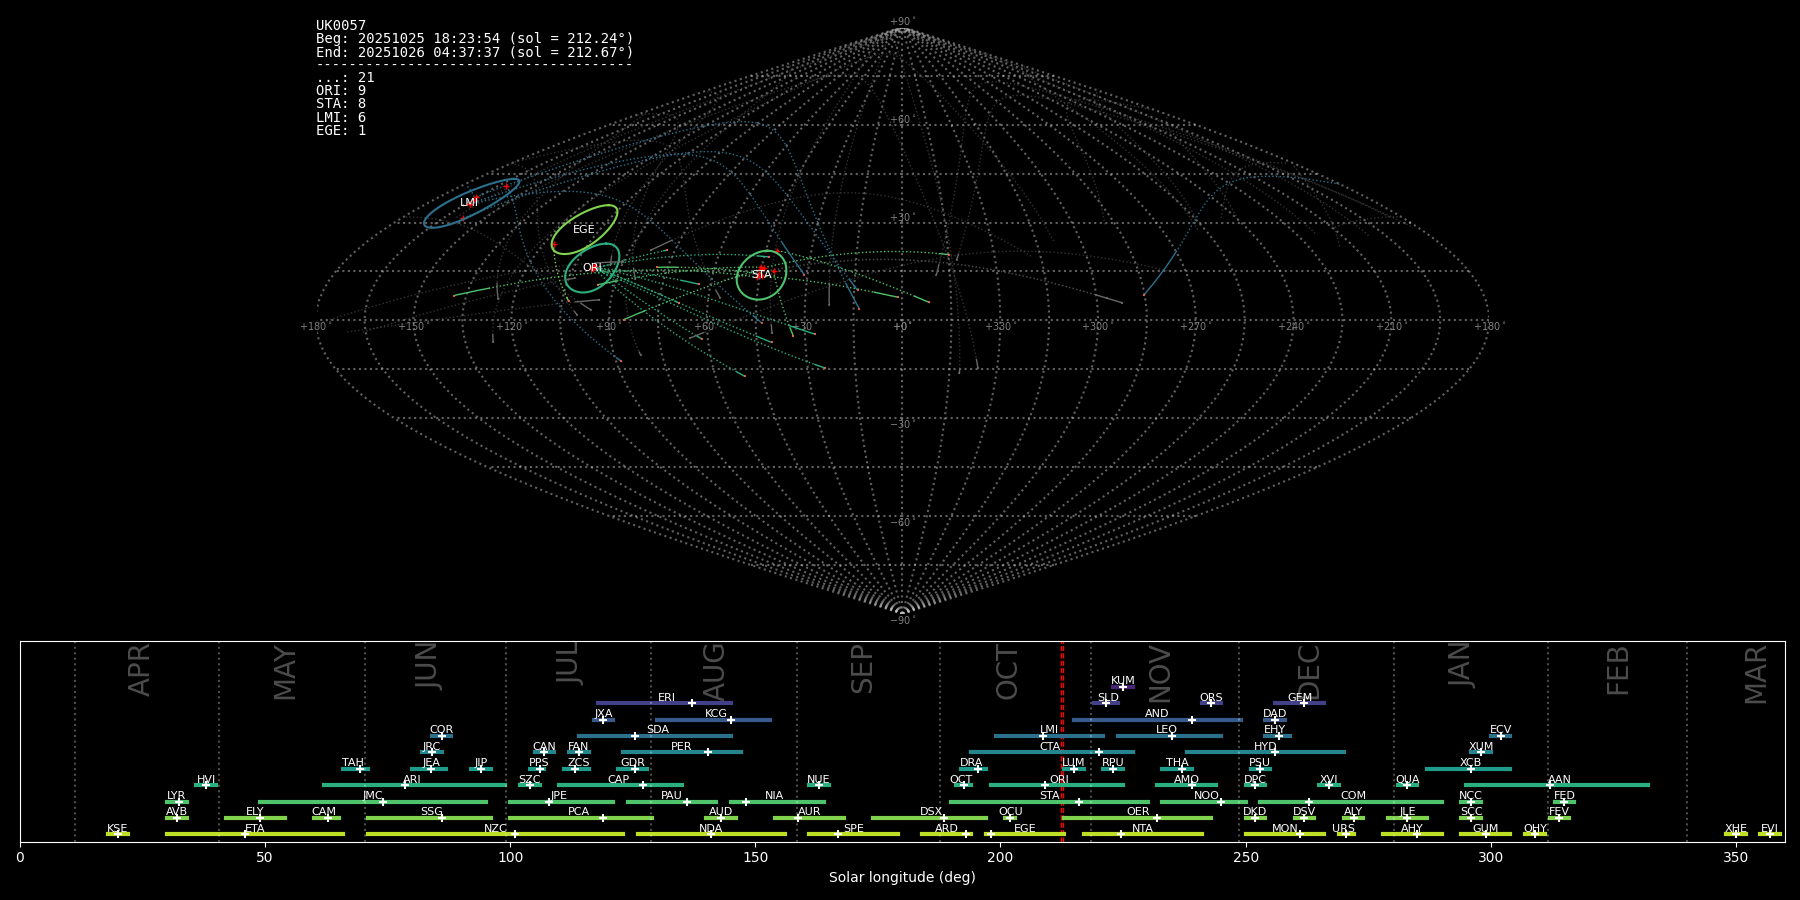The image size is (1800, 900).
Task: Click the AND shower label in timeline
Action: pos(1157,714)
